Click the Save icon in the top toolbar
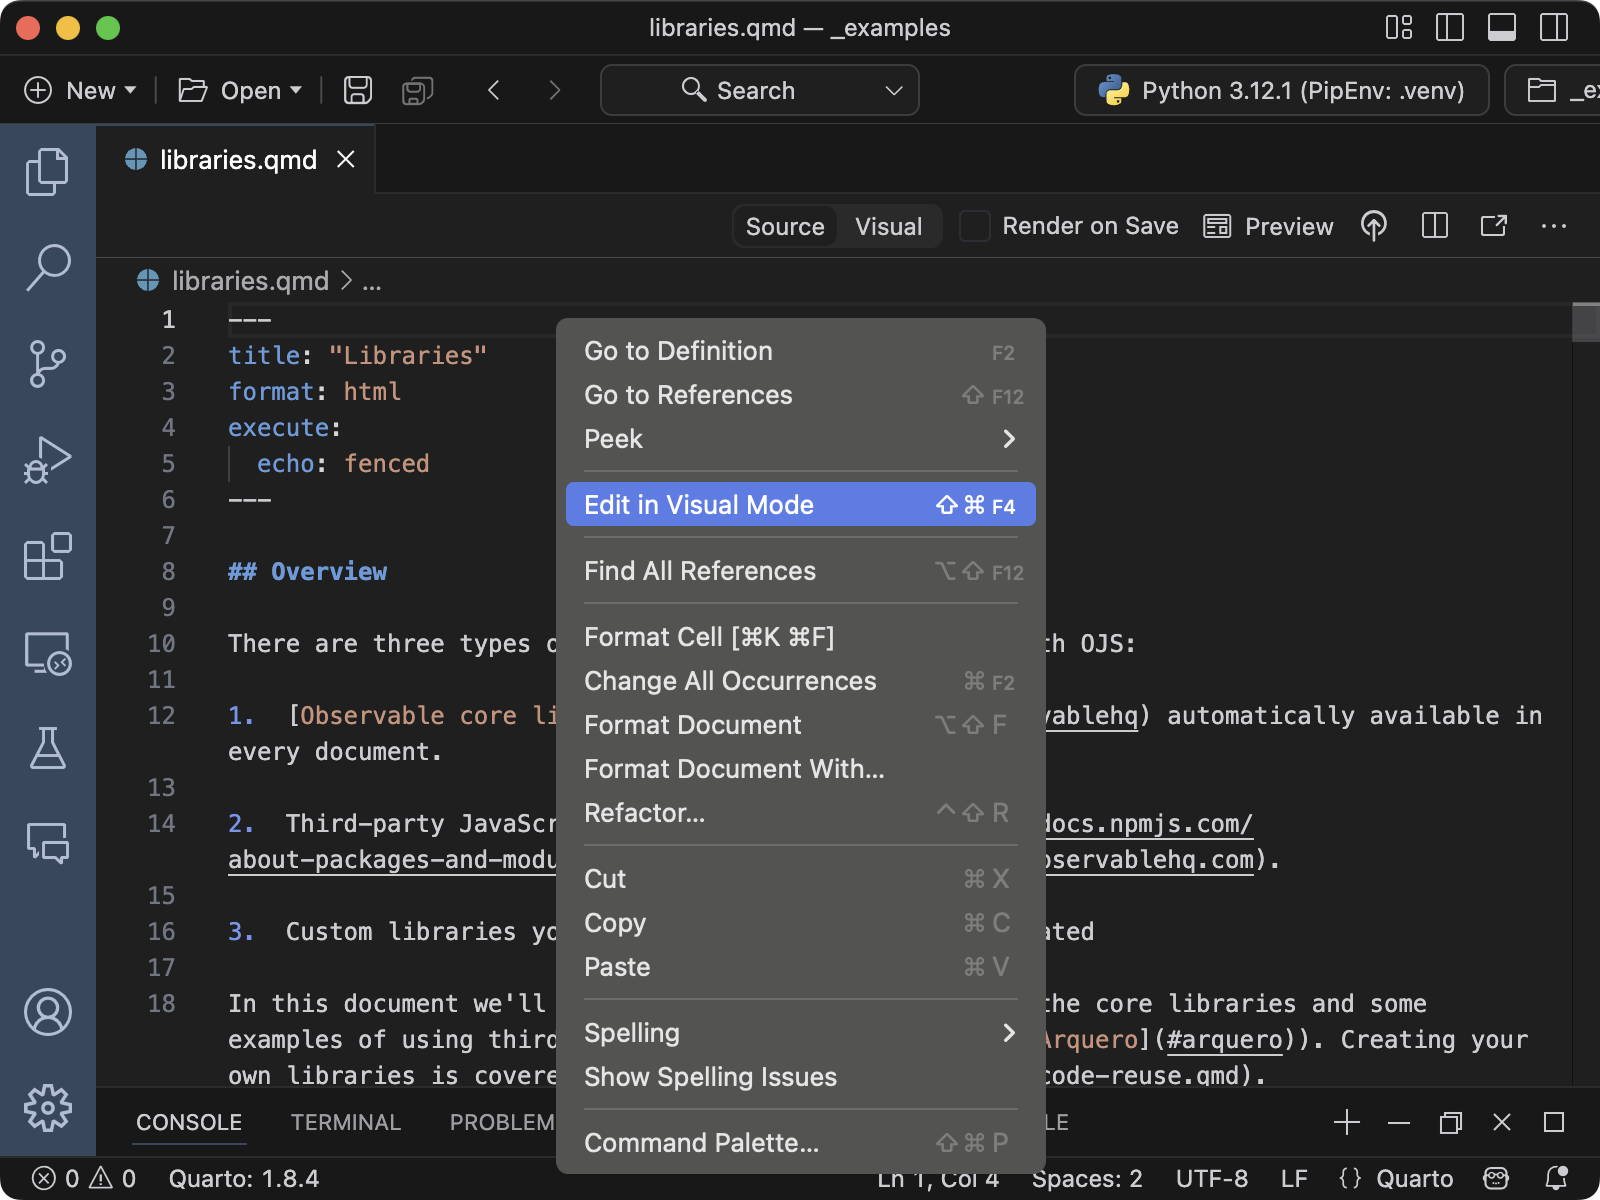 [x=356, y=90]
